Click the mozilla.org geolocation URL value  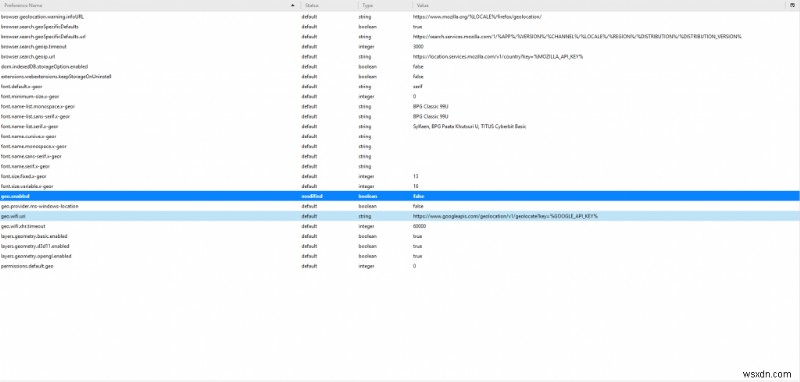tap(477, 17)
